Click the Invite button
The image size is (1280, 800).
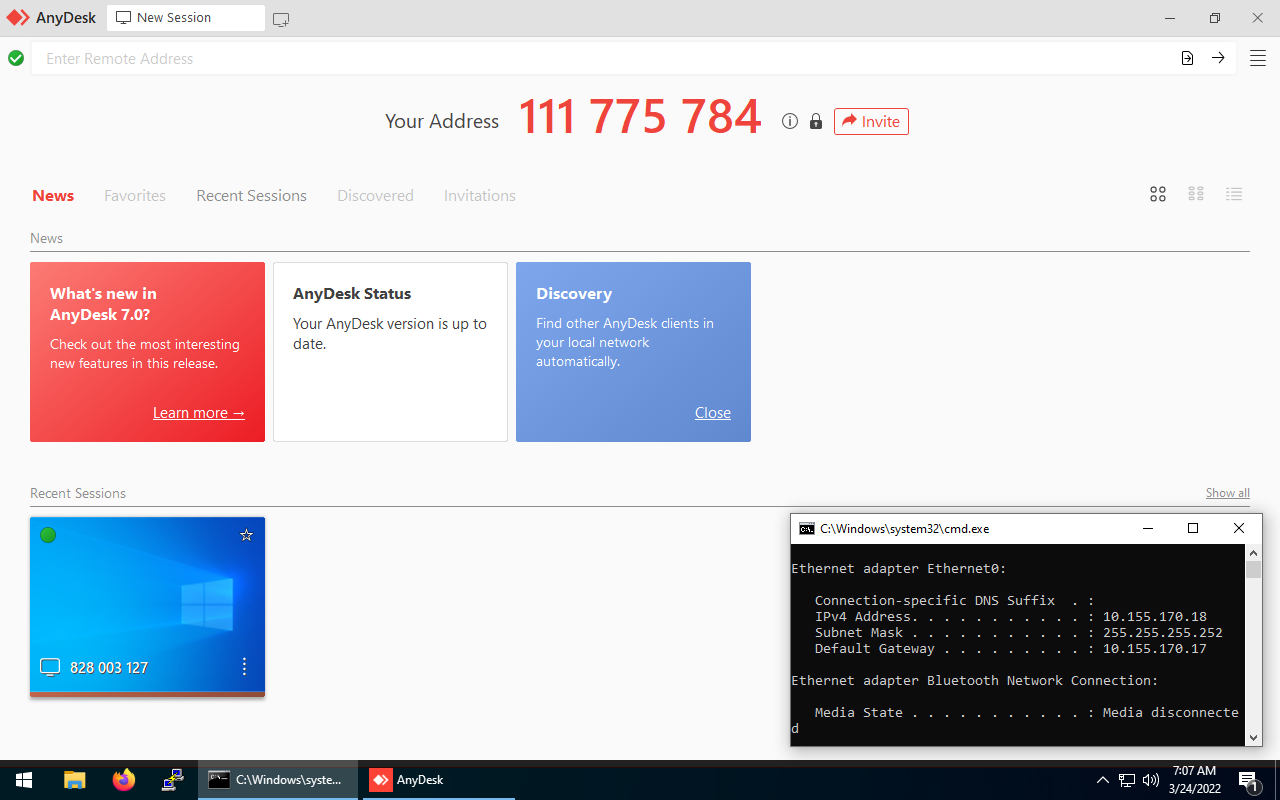pos(871,121)
